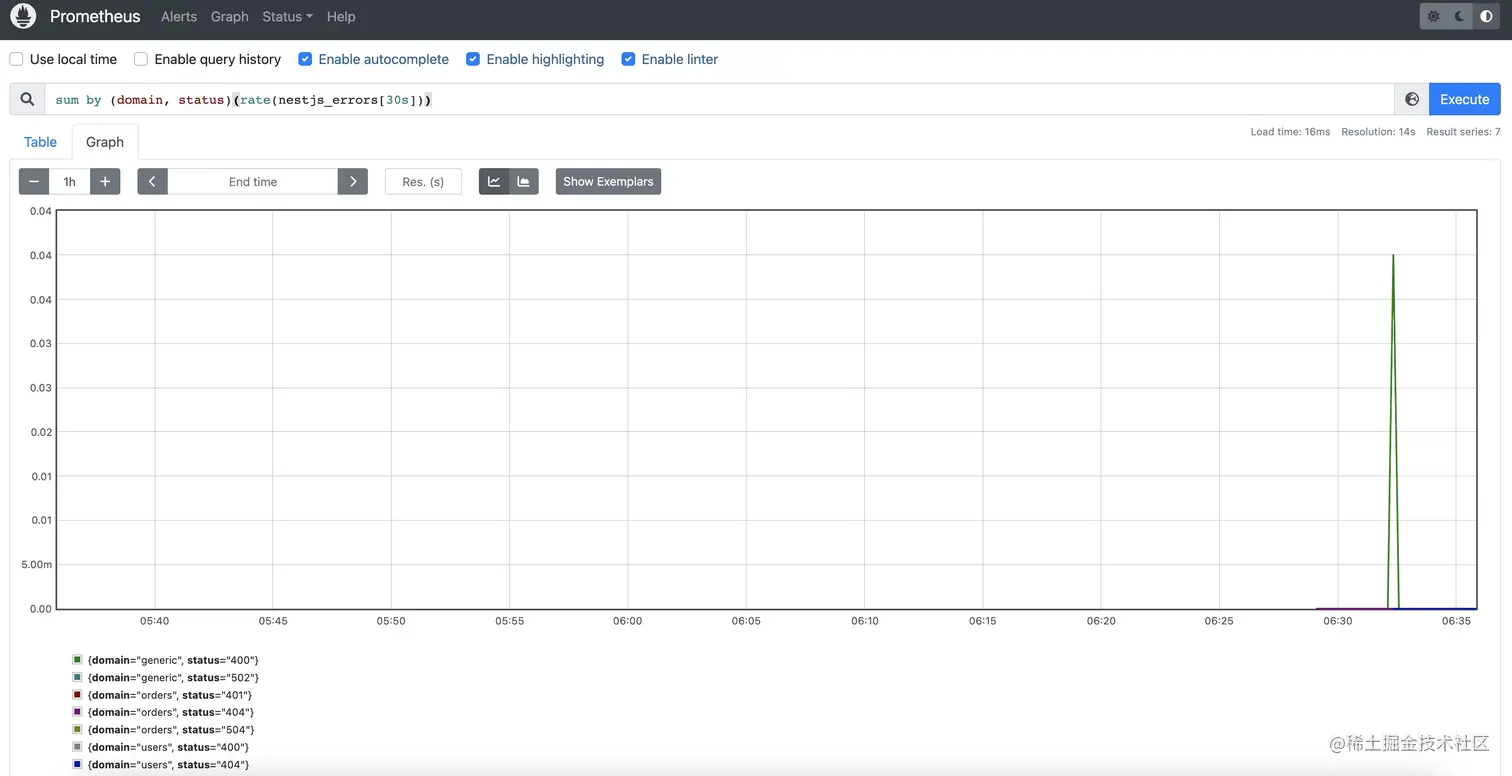Select the auto theme contrast icon
Viewport: 1512px width, 776px height.
pos(1486,16)
